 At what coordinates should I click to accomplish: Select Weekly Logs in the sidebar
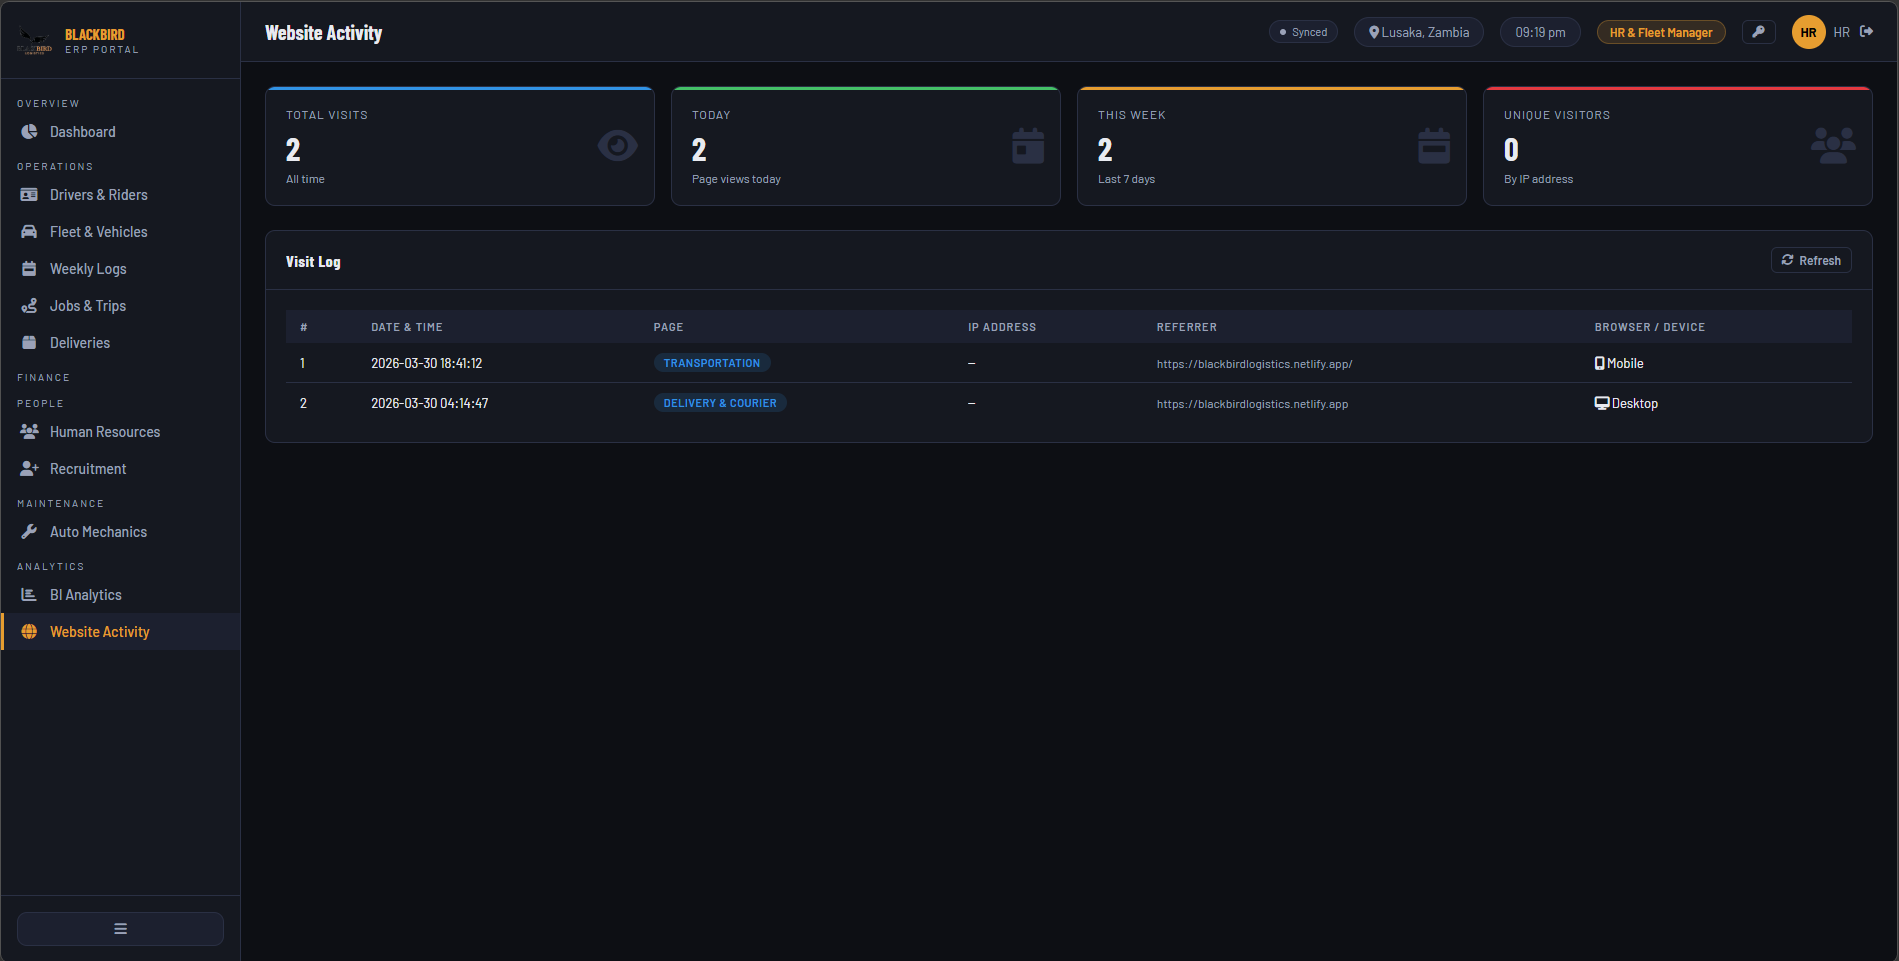pos(87,268)
